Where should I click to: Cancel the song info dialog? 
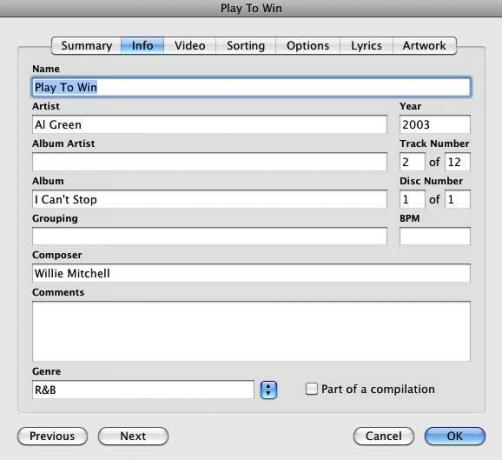tap(383, 436)
